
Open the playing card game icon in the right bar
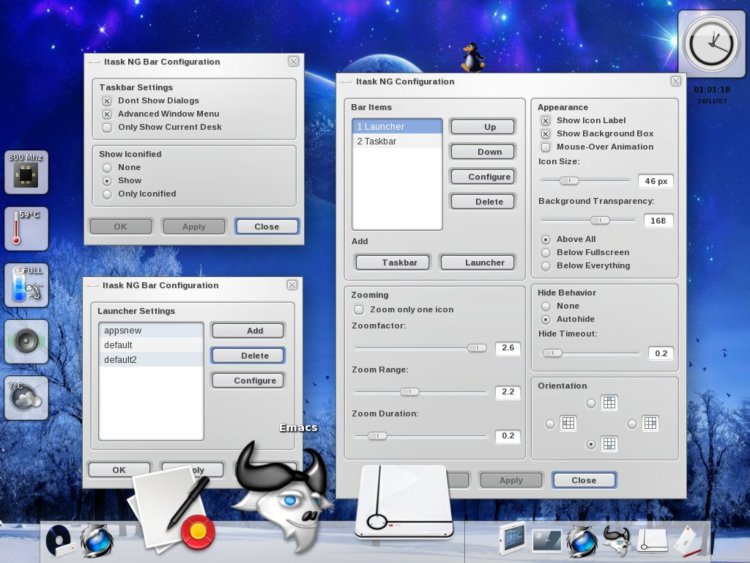(688, 541)
